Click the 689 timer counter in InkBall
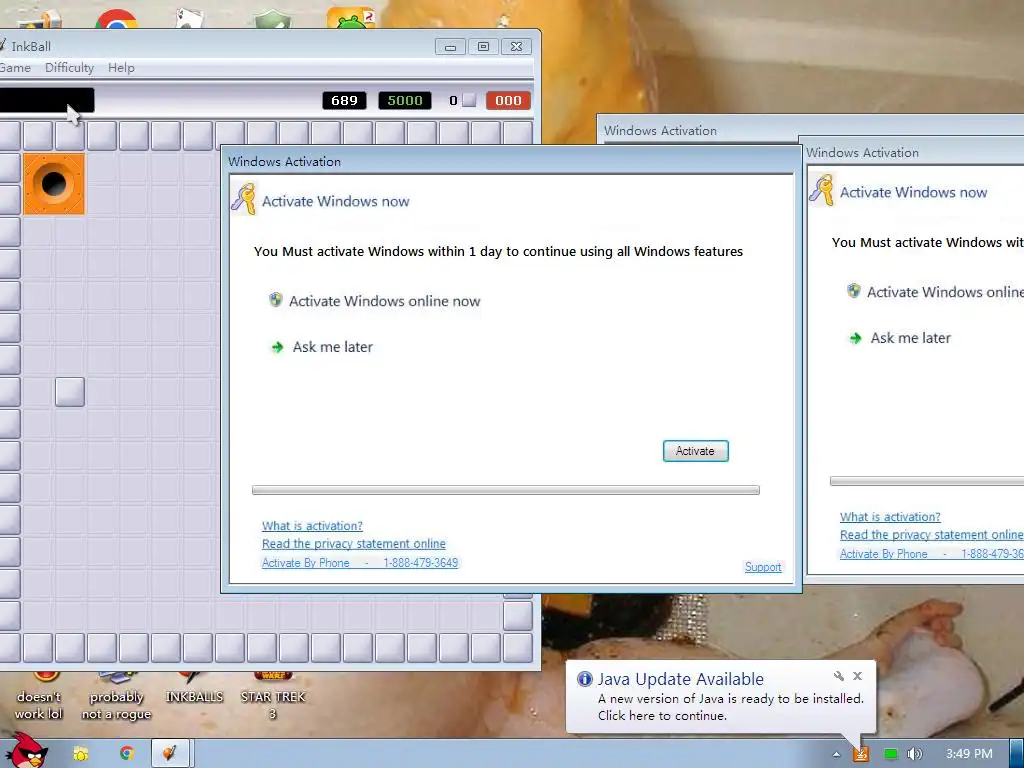The image size is (1024, 768). click(x=344, y=101)
